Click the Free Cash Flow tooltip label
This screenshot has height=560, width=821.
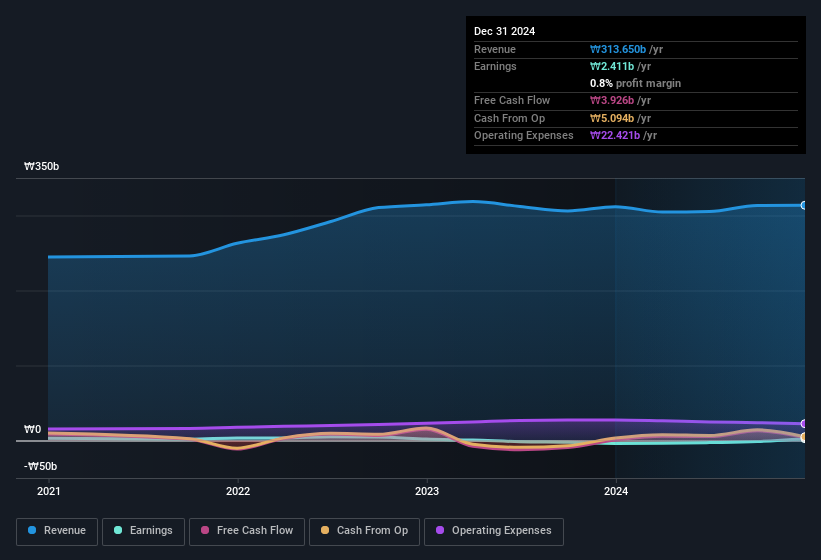tap(512, 100)
